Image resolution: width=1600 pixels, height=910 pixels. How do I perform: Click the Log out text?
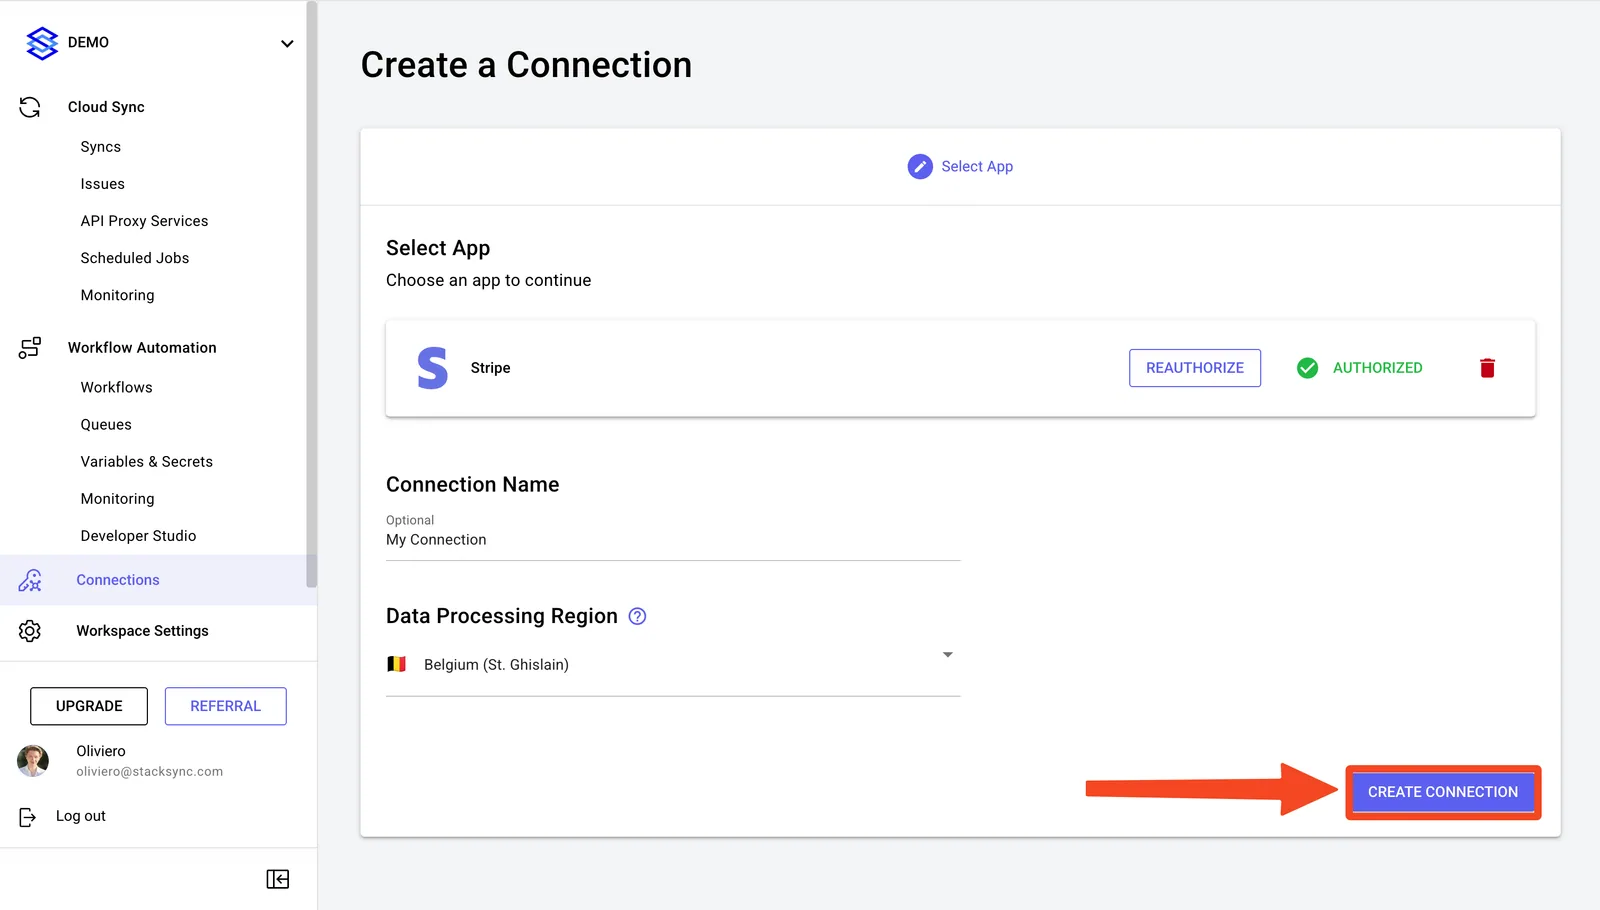click(81, 816)
